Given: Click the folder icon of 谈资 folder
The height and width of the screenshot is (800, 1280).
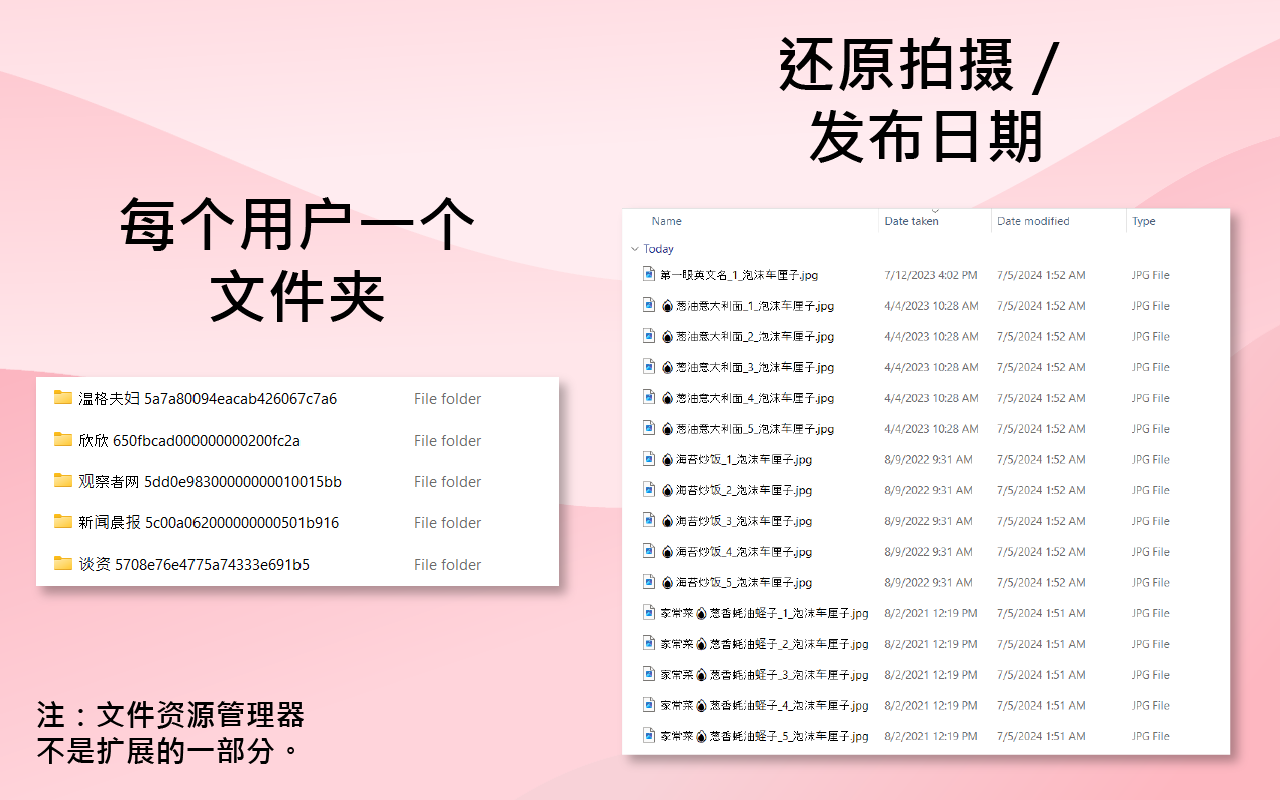Looking at the screenshot, I should [x=62, y=564].
